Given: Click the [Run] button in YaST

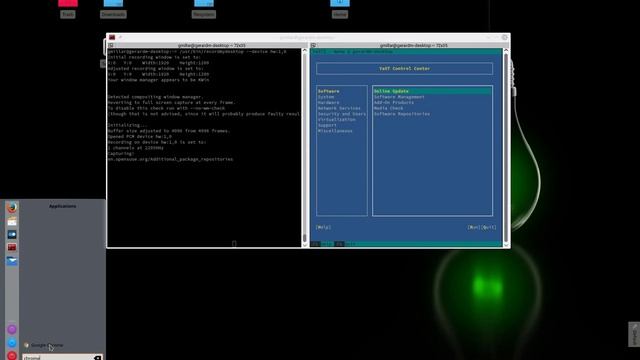Looking at the screenshot, I should click(474, 227).
